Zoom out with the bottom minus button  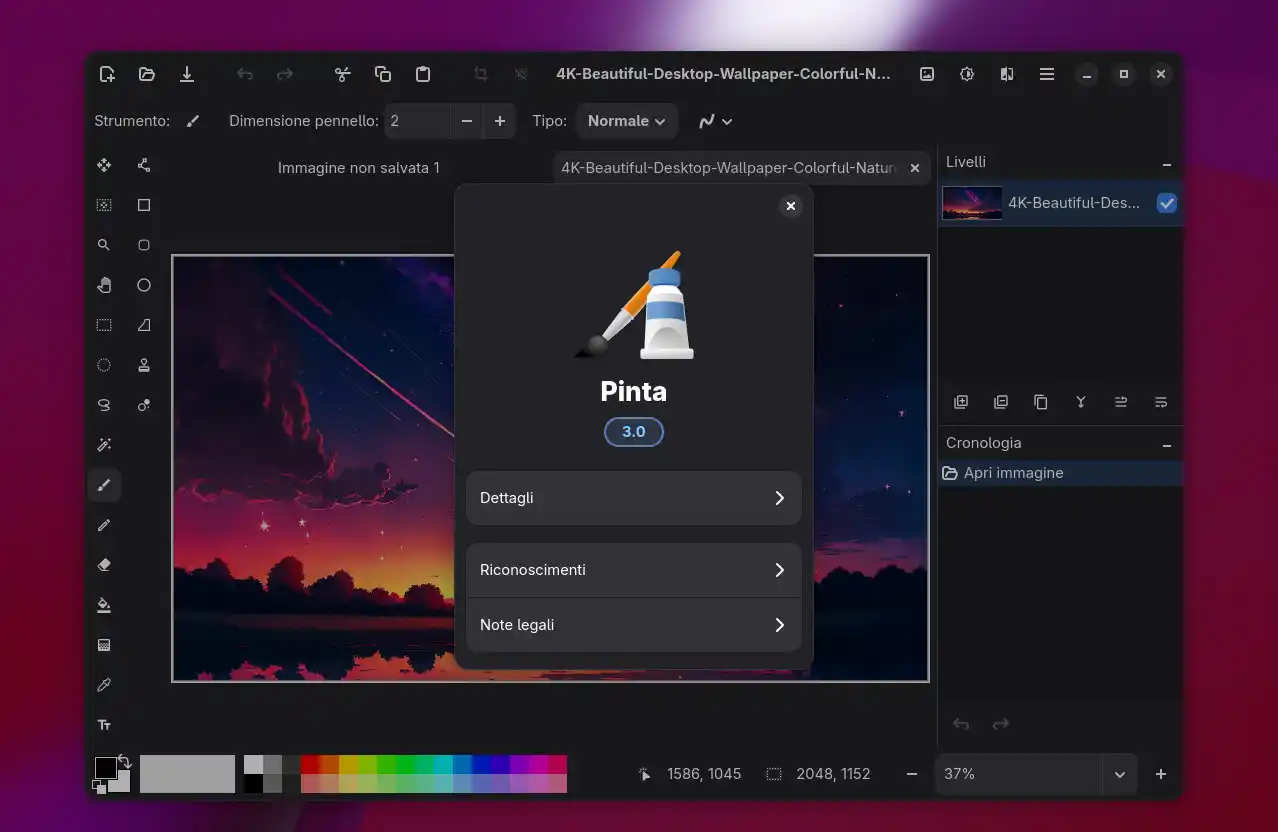[x=912, y=774]
